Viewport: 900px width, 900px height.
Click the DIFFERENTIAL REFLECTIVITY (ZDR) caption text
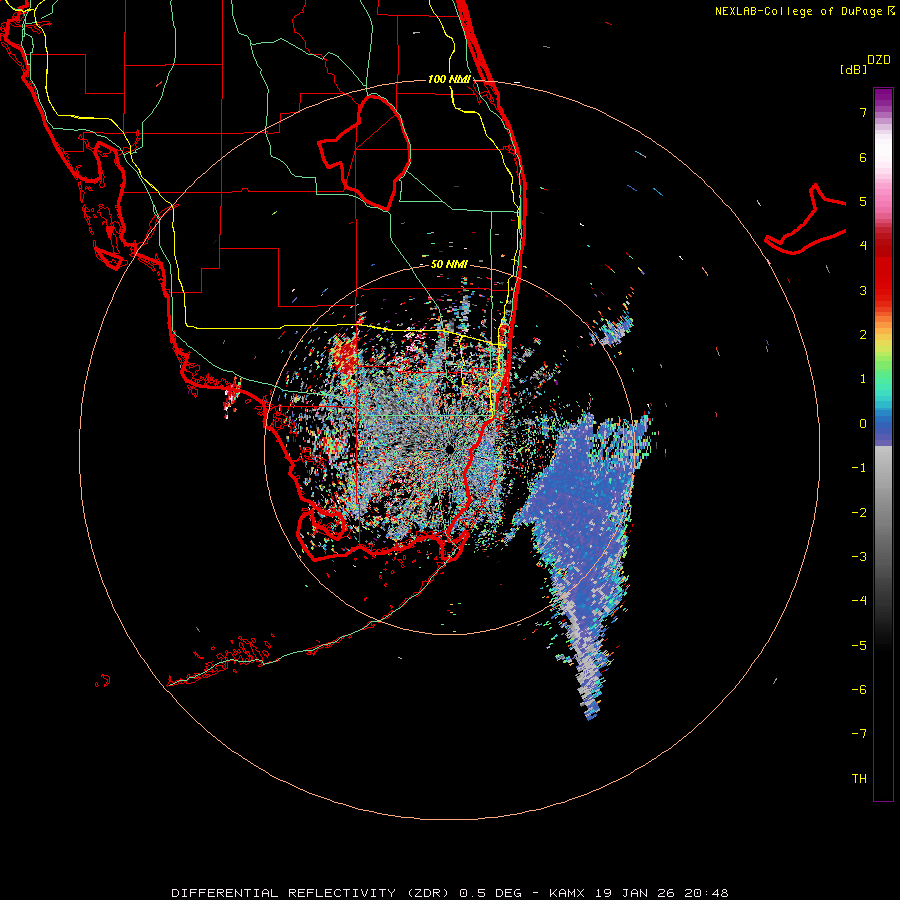pyautogui.click(x=312, y=893)
